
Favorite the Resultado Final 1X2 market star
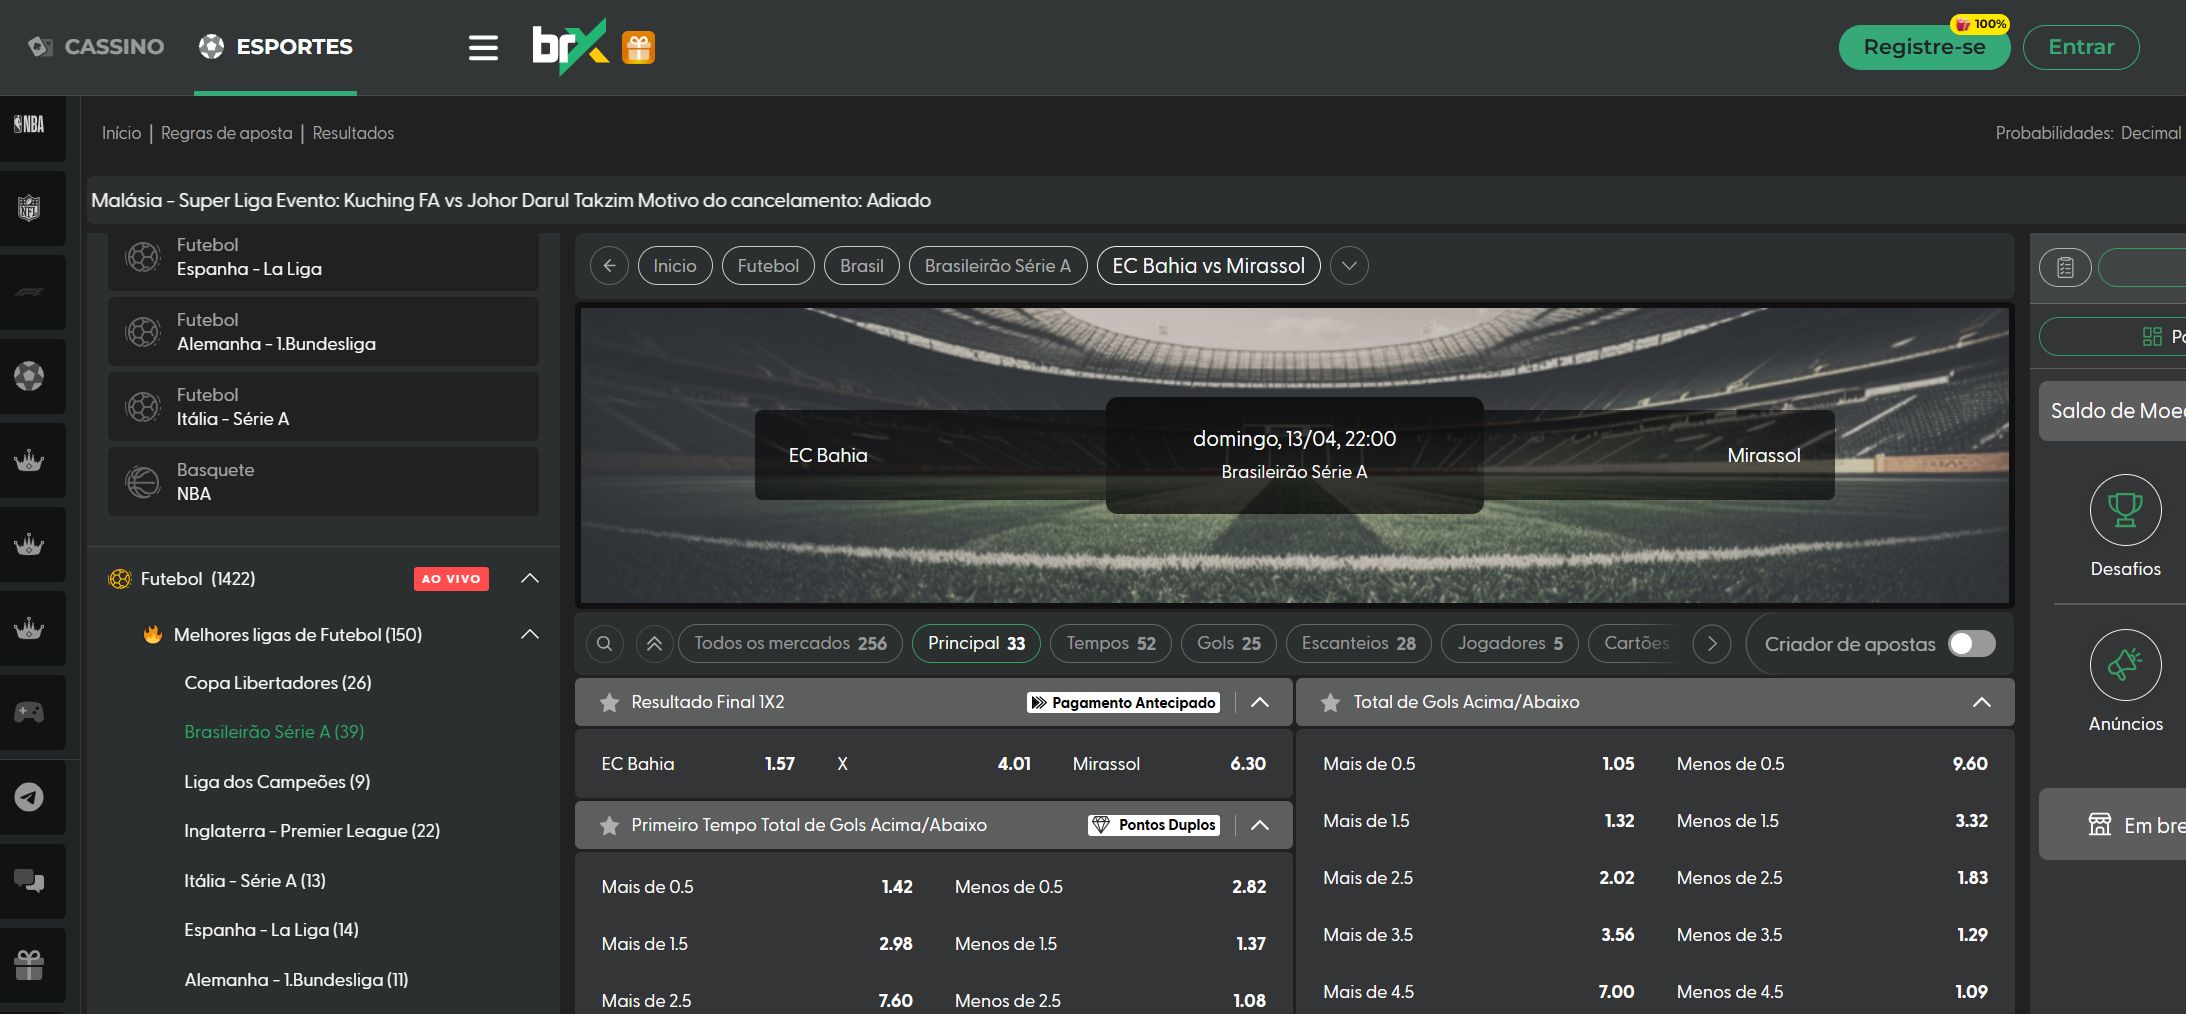609,703
